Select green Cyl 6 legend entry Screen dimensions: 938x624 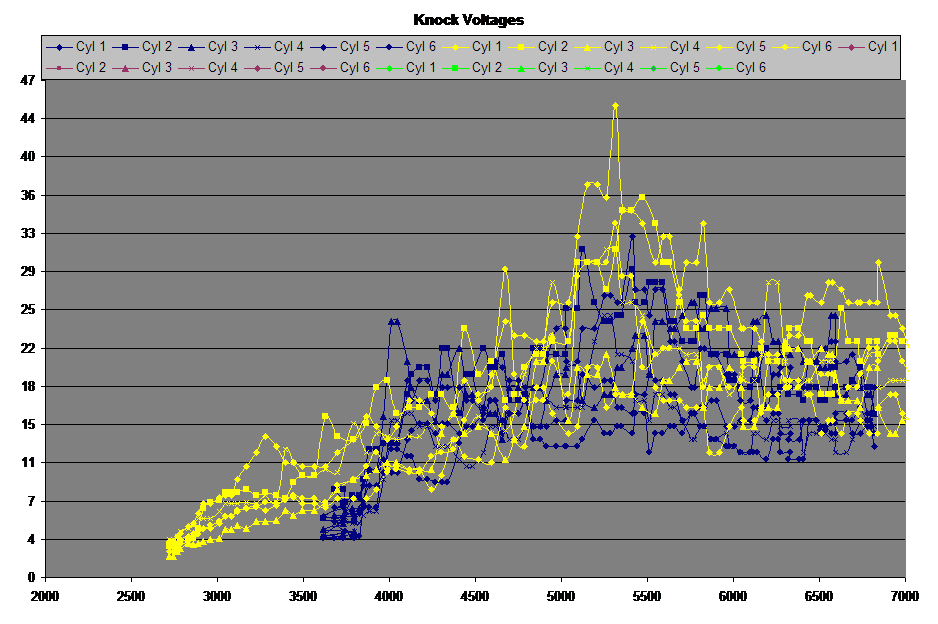tap(736, 68)
